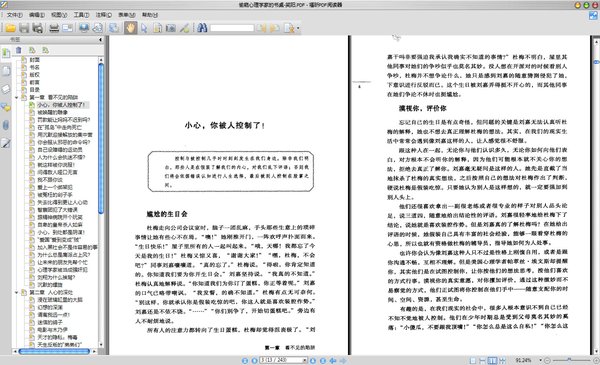Click the find previous result icon
The height and width of the screenshot is (365, 600).
[261, 28]
